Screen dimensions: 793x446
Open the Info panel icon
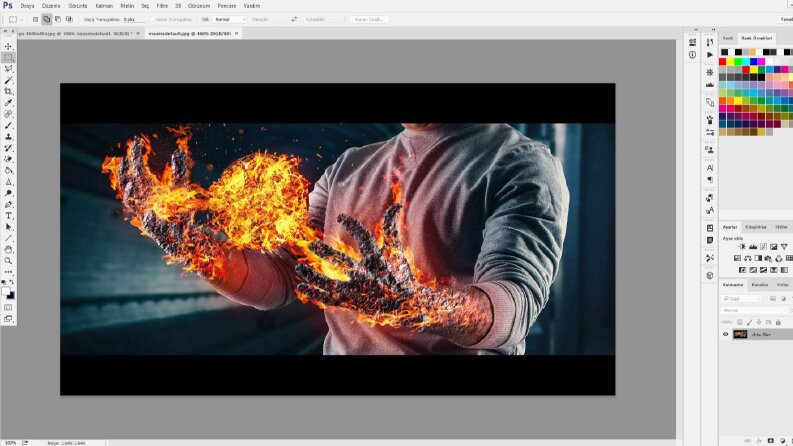tap(692, 55)
